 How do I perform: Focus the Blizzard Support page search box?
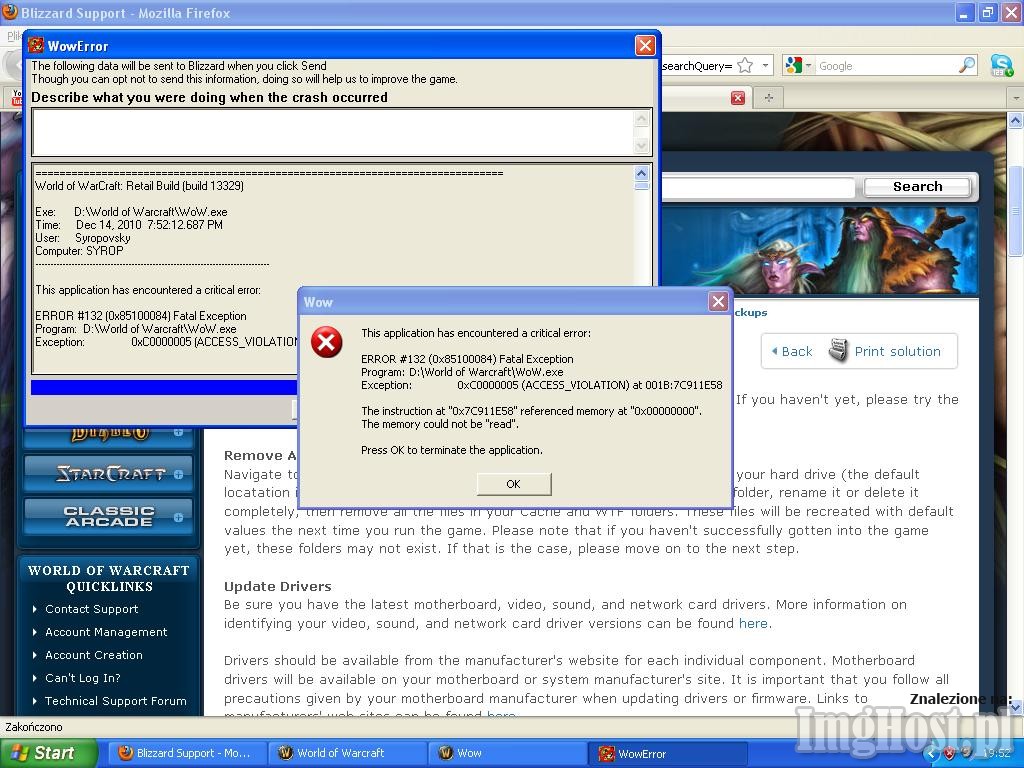pos(758,187)
